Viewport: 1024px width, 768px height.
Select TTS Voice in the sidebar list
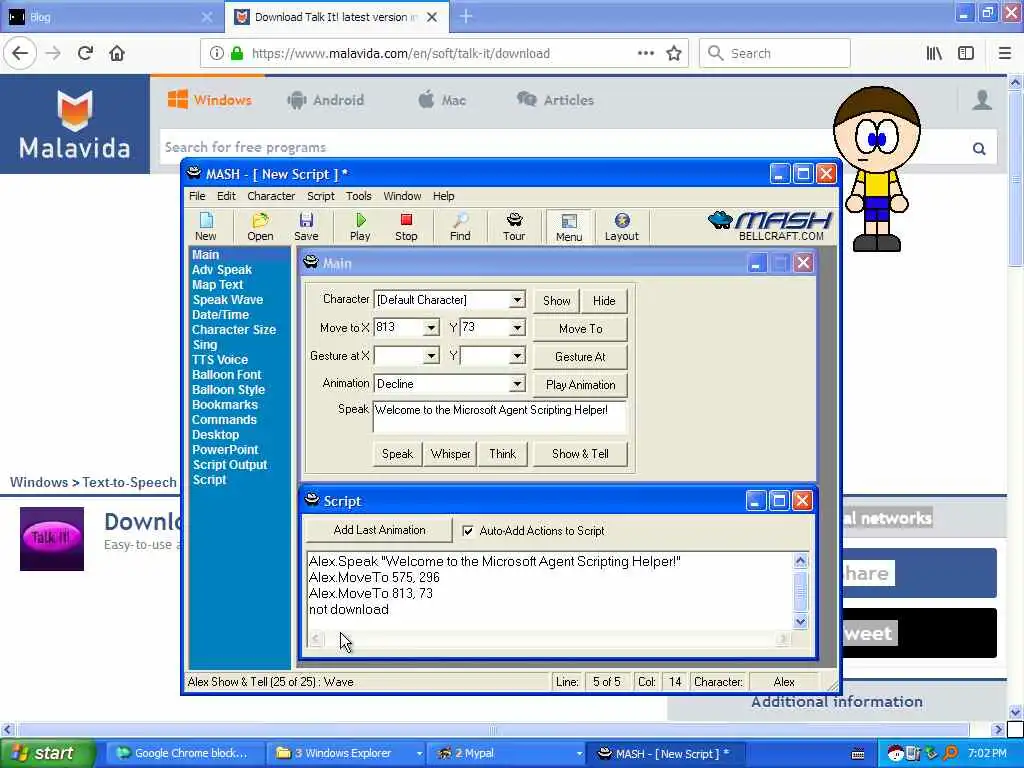[x=220, y=360]
